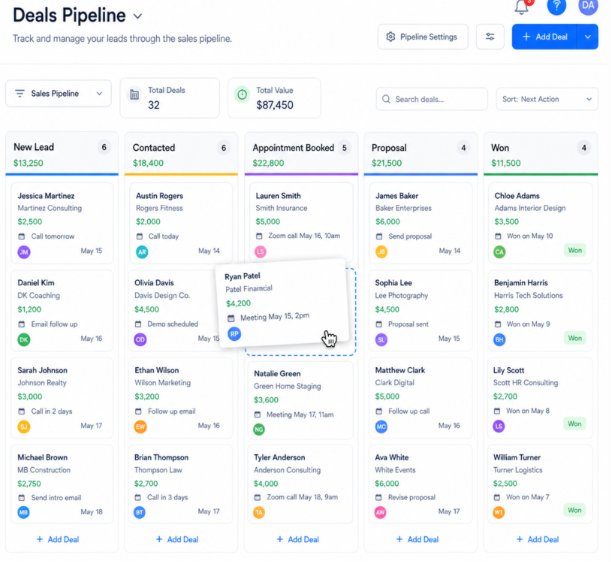Open the notifications bell

point(521,7)
